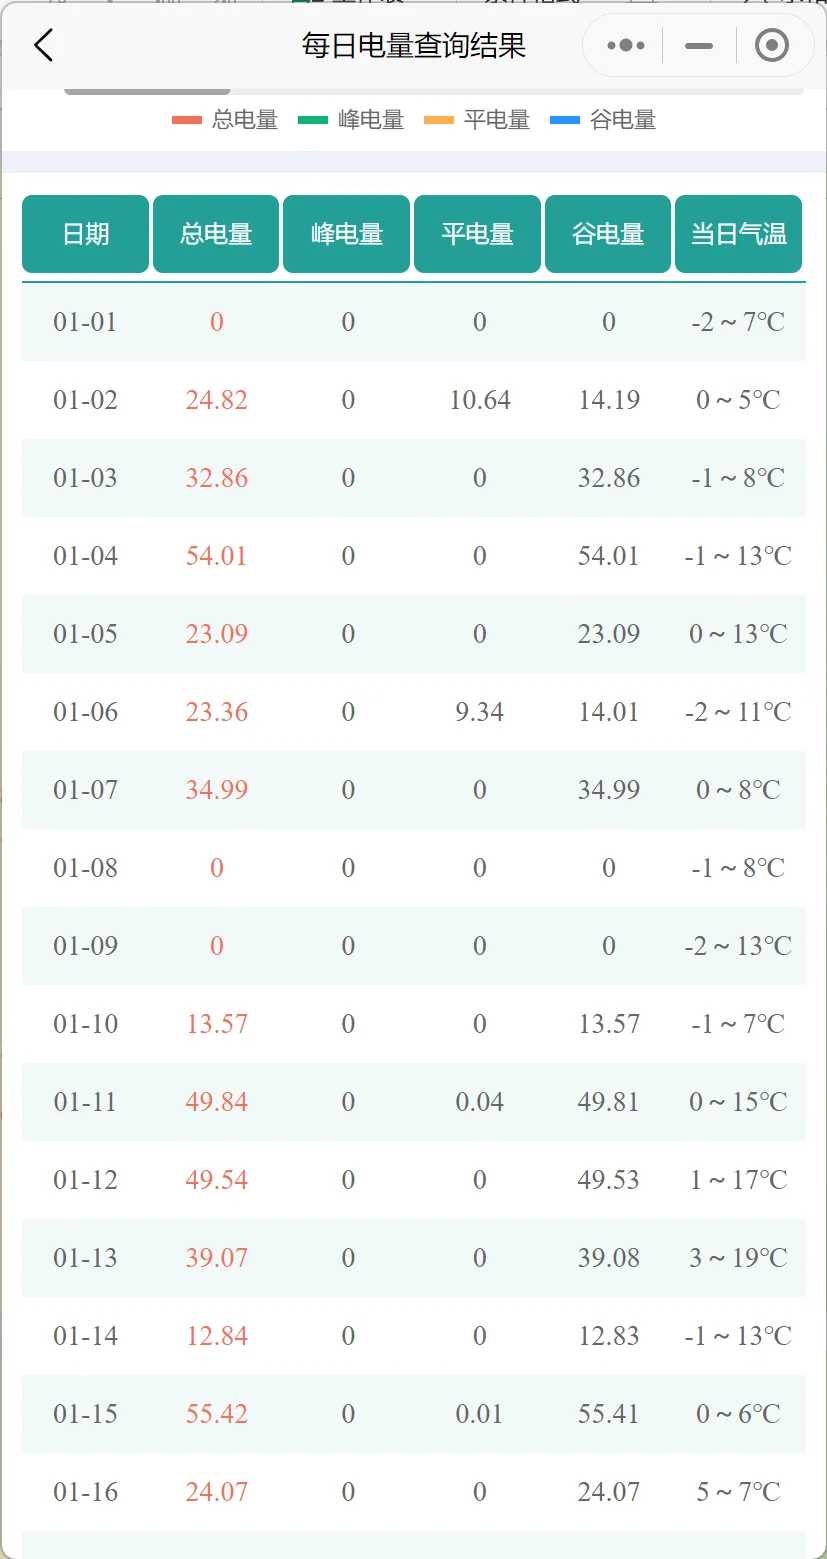The width and height of the screenshot is (827, 1559).
Task: Select the 平电量 column header
Action: pos(478,234)
